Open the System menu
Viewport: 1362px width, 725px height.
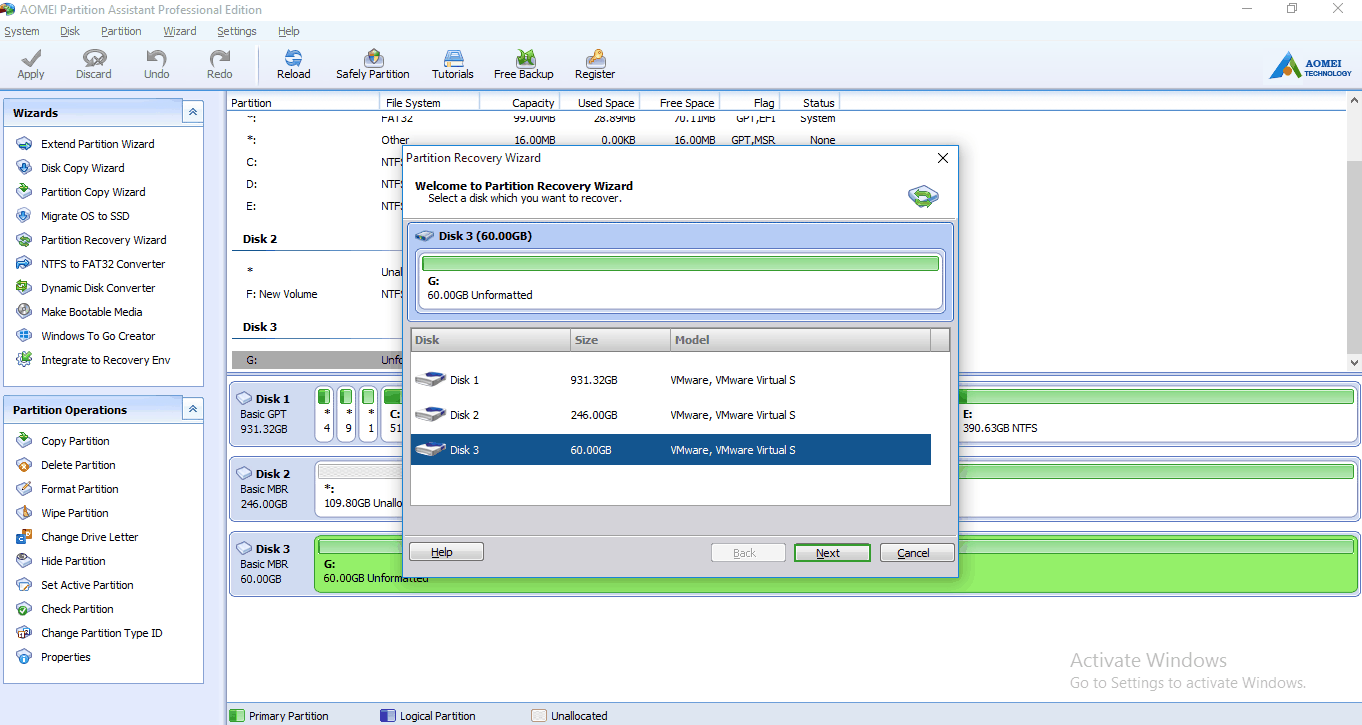pyautogui.click(x=22, y=31)
